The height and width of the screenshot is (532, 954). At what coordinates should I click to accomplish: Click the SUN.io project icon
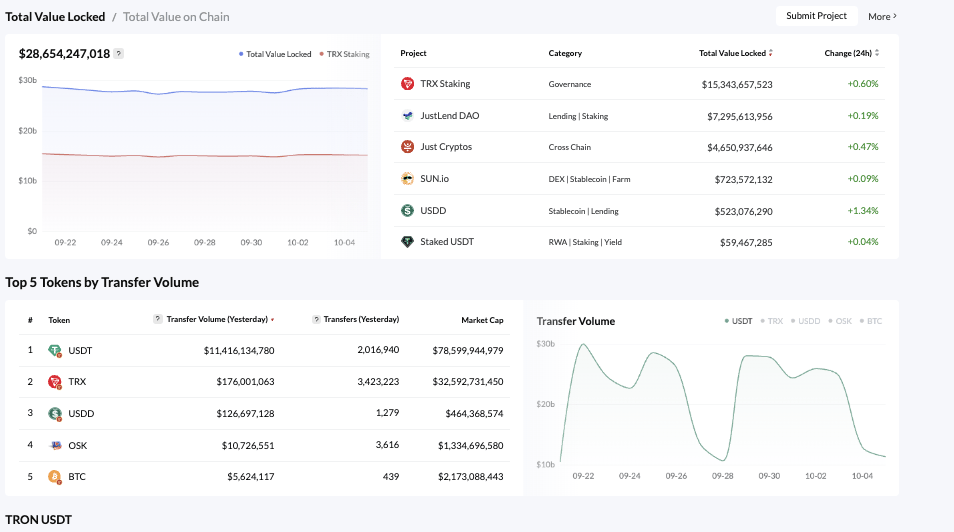pos(407,179)
